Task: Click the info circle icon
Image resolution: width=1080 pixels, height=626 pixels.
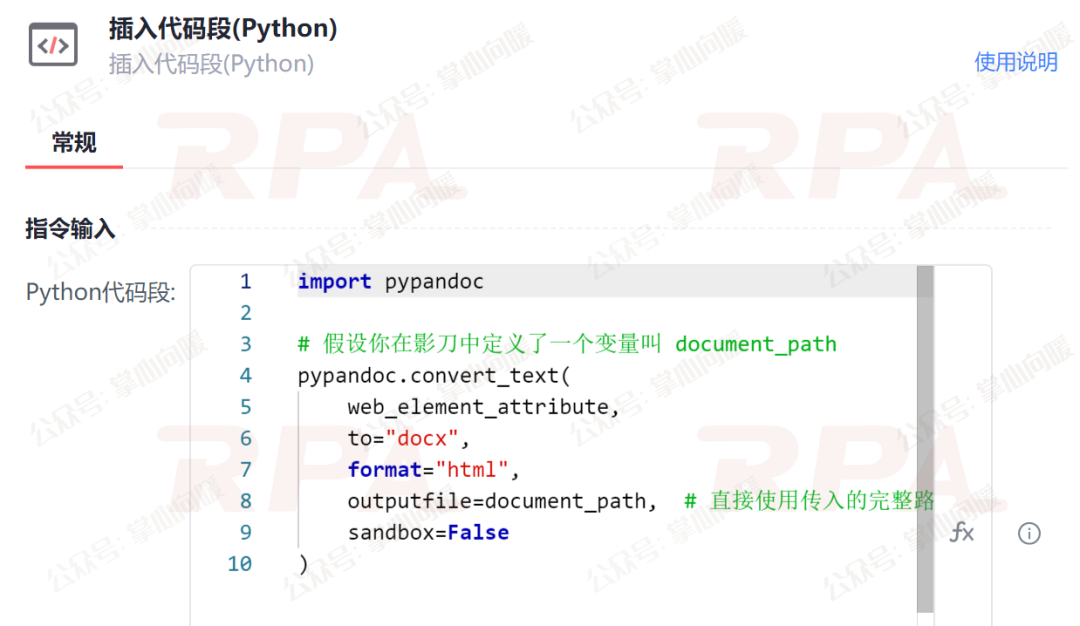Action: pos(1029,533)
